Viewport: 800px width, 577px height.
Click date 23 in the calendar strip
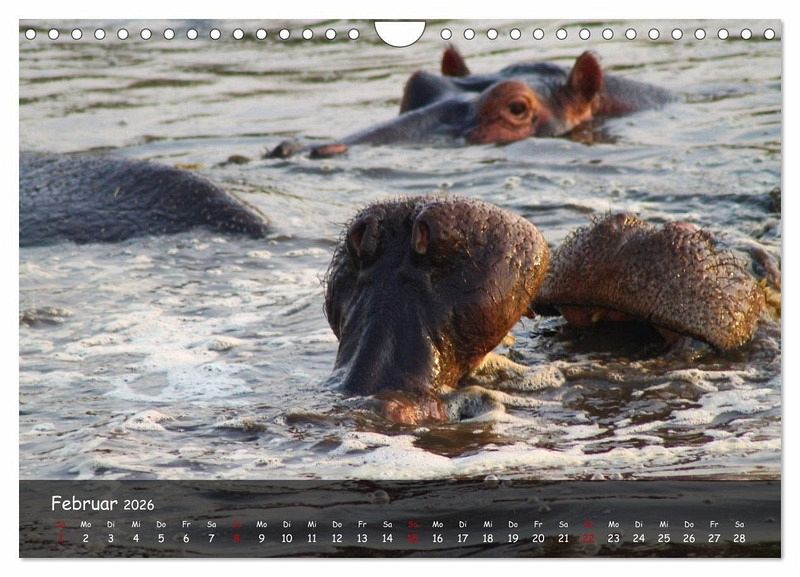[x=613, y=538]
